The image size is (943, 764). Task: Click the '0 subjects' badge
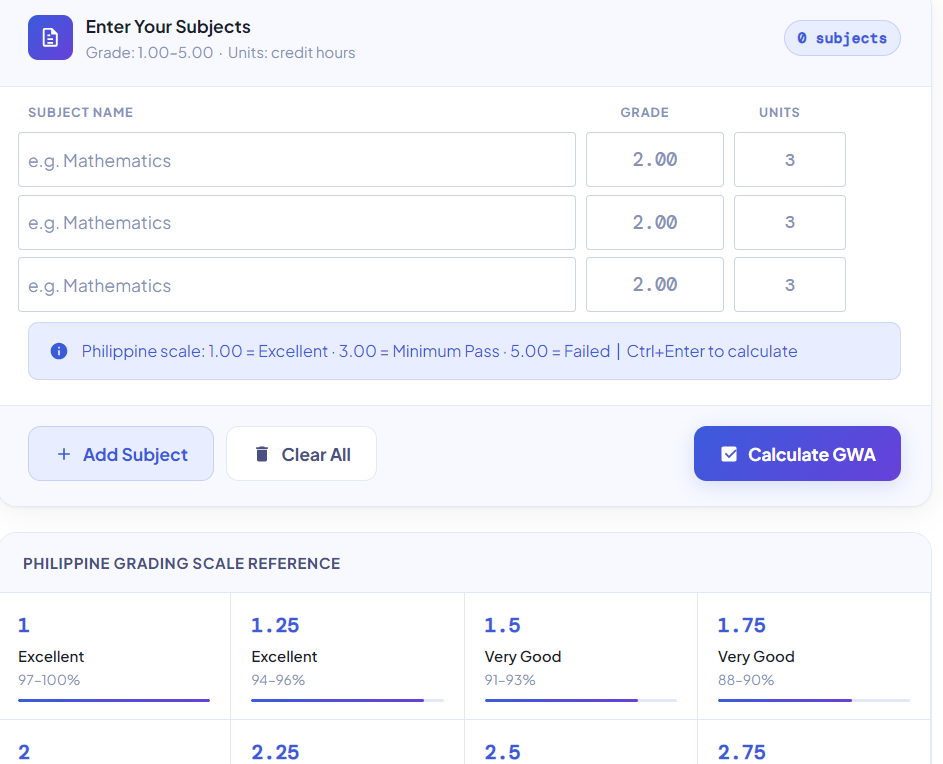click(842, 37)
